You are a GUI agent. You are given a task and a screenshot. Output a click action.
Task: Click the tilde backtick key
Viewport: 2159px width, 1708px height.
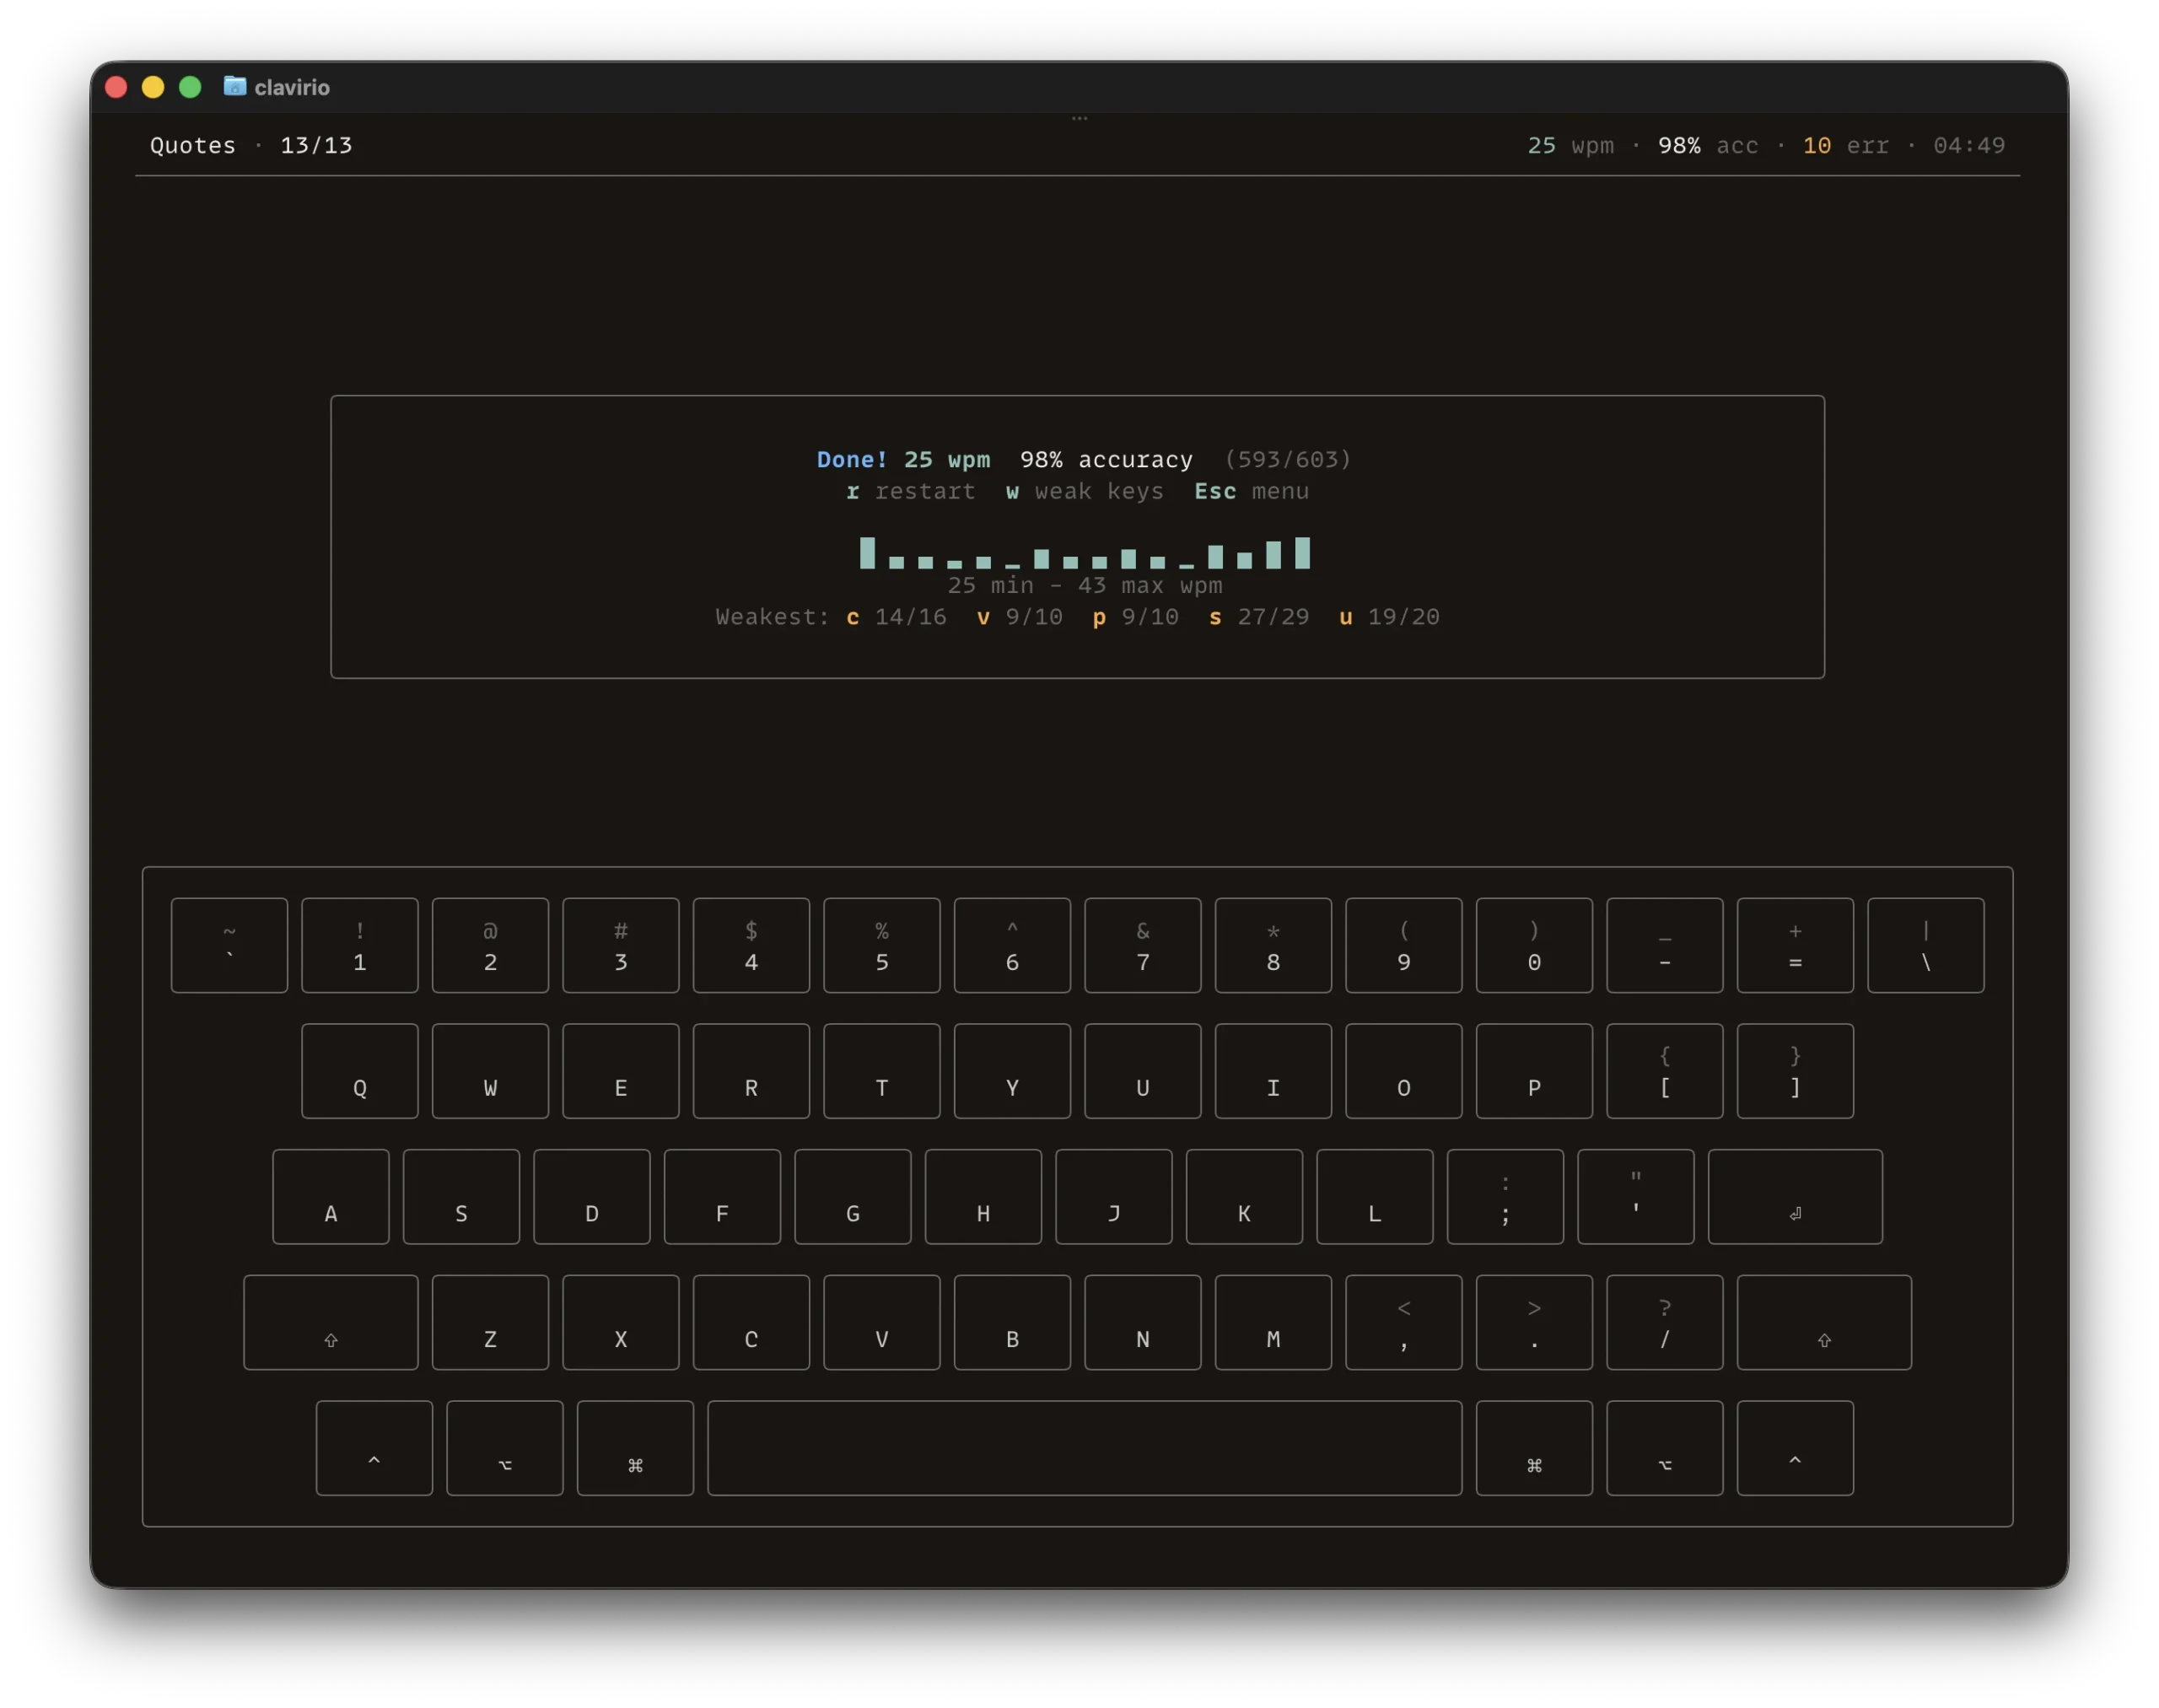229,945
